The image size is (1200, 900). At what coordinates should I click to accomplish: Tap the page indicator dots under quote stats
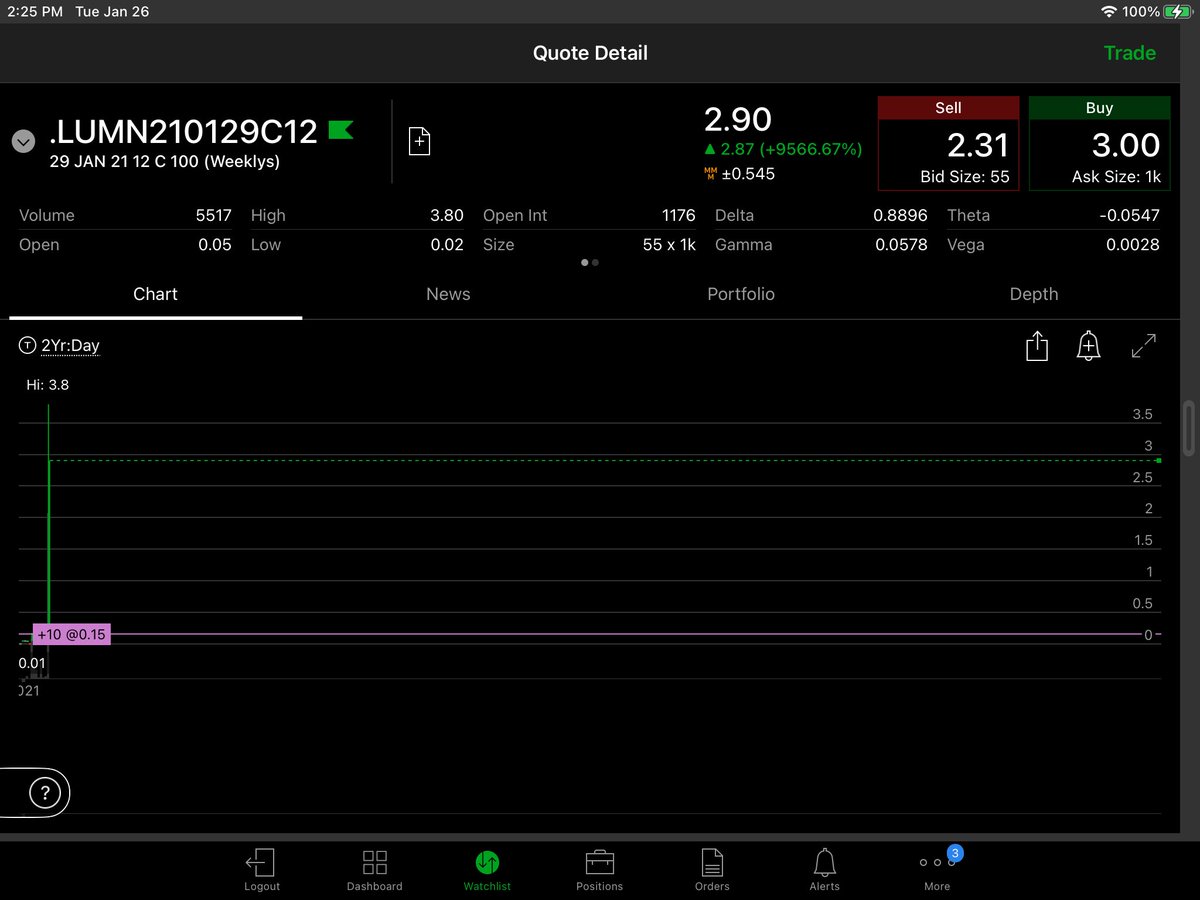590,263
